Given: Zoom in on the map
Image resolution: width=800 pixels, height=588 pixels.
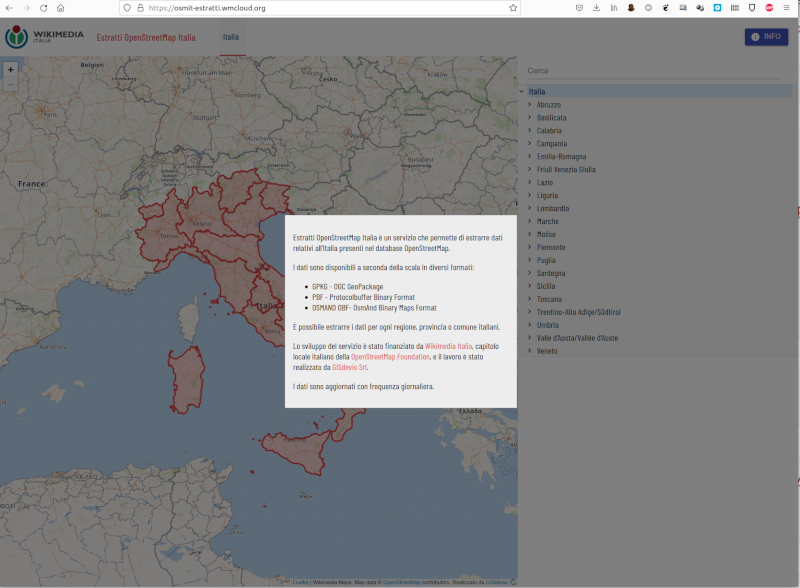Looking at the screenshot, I should pos(11,69).
